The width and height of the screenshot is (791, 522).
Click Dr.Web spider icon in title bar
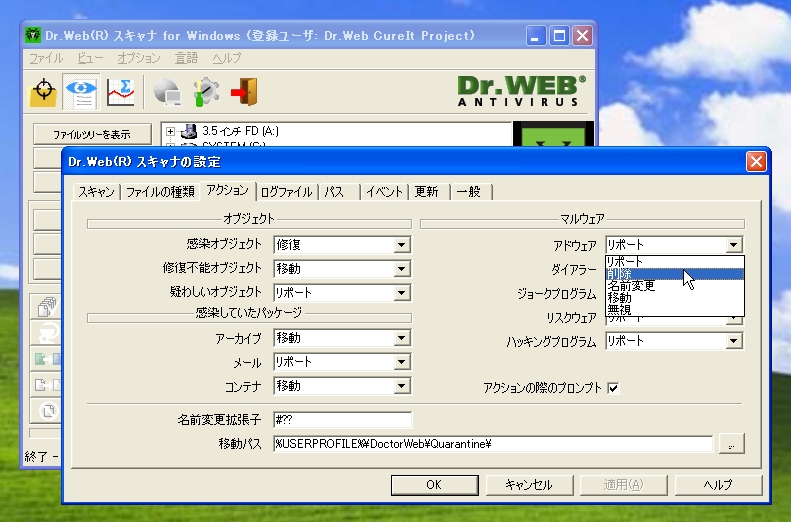[x=33, y=35]
